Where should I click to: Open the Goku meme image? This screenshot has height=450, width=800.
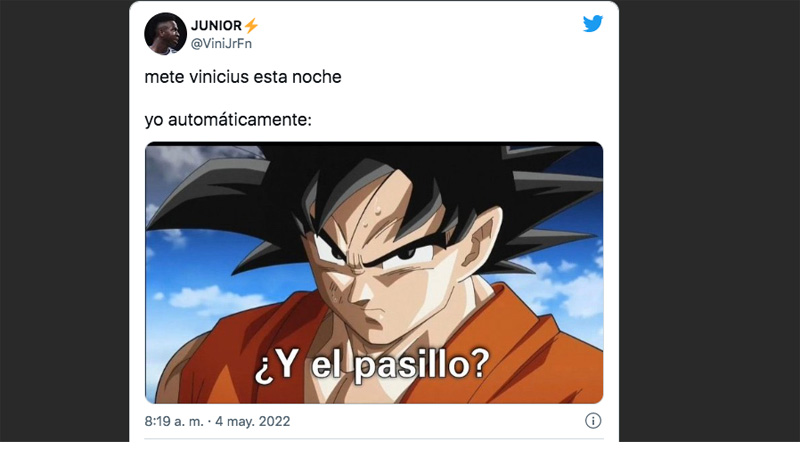click(x=374, y=273)
